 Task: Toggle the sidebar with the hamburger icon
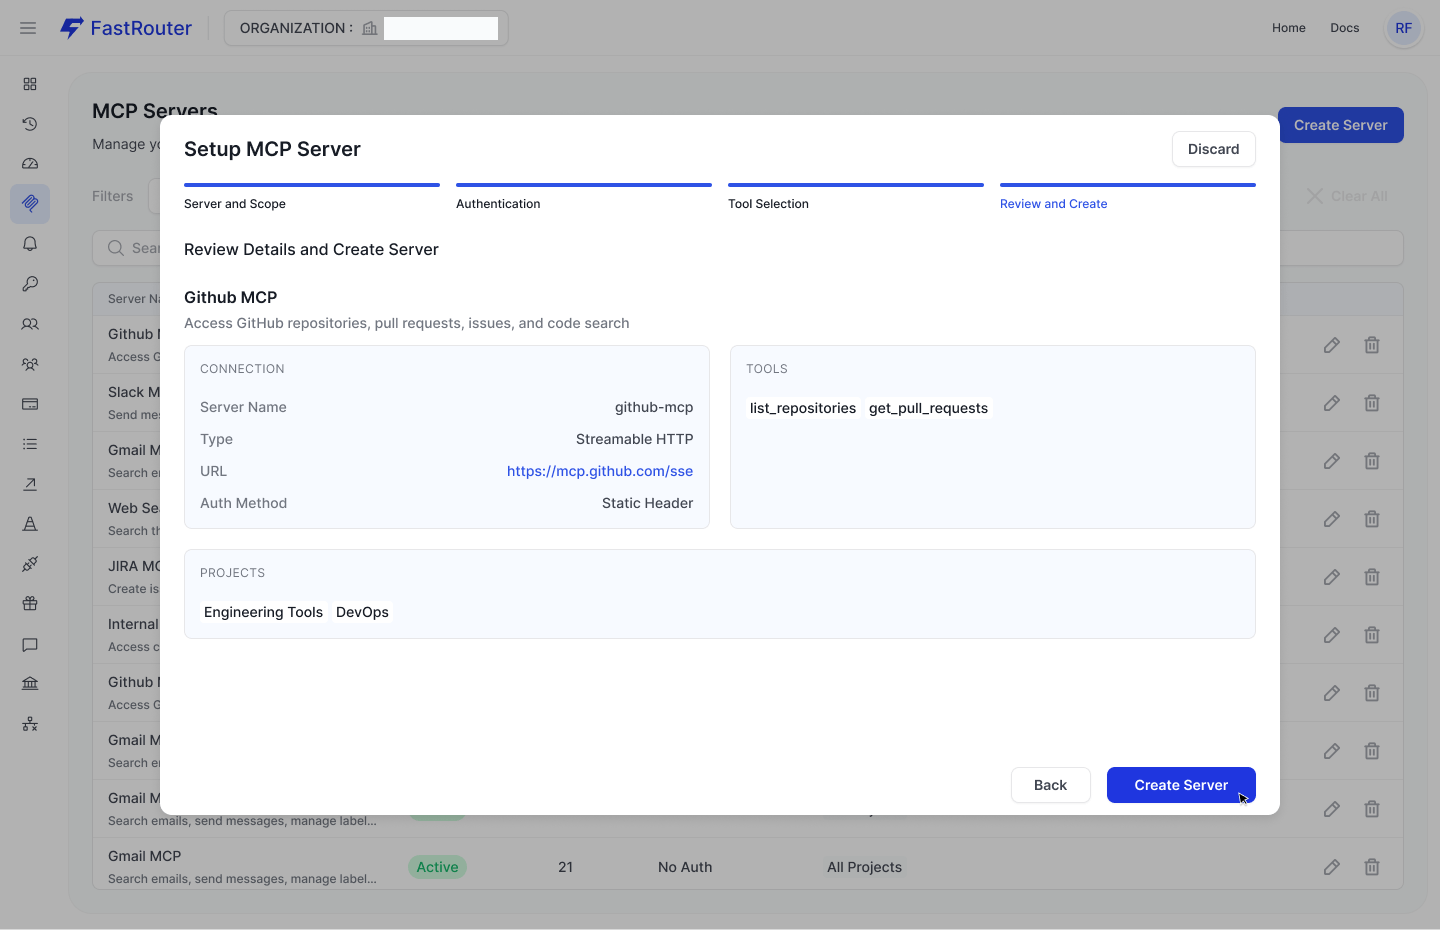click(27, 27)
